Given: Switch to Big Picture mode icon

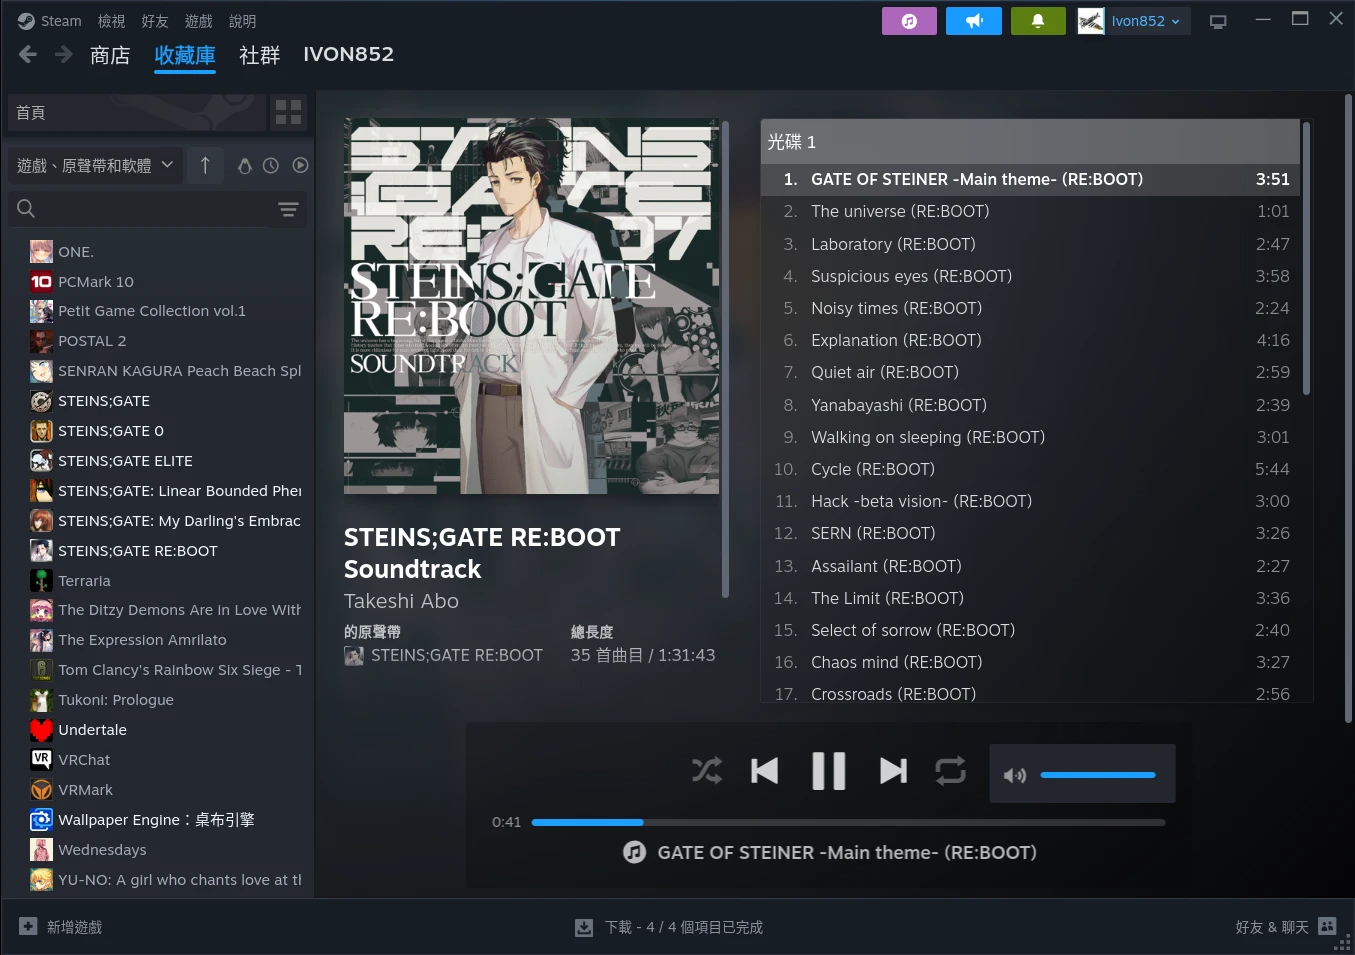Looking at the screenshot, I should (1218, 21).
